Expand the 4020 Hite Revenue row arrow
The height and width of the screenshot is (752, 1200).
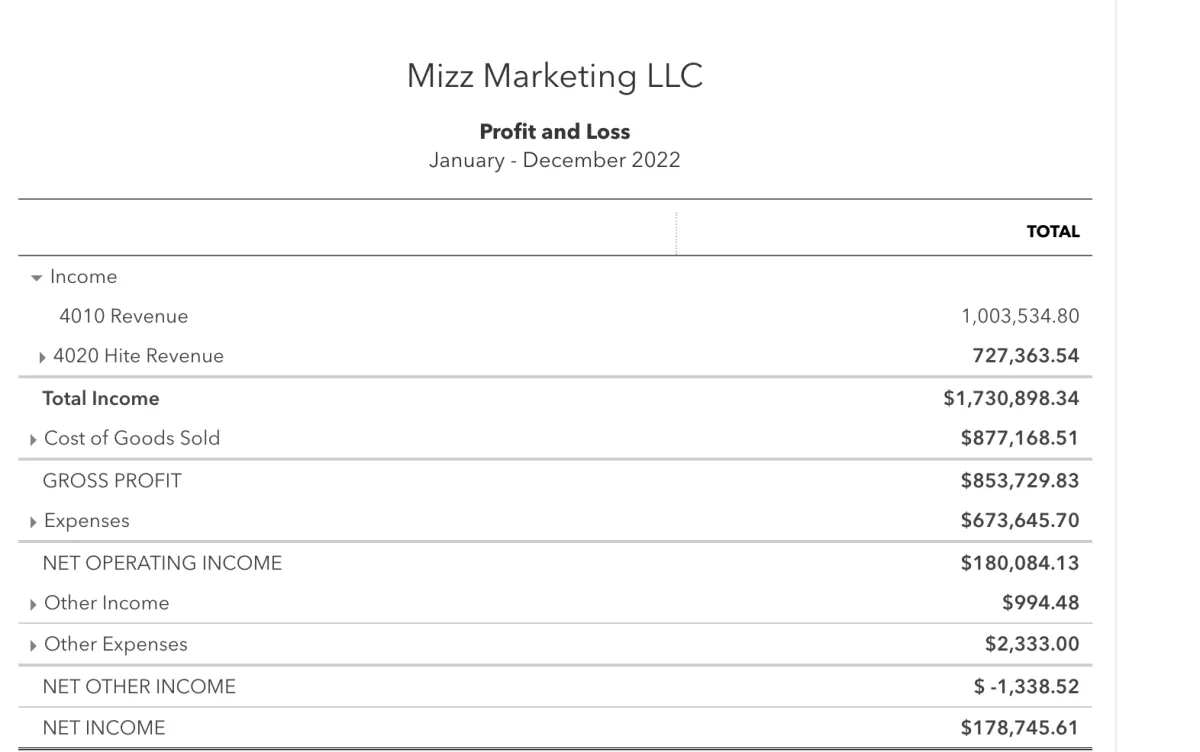click(x=43, y=357)
